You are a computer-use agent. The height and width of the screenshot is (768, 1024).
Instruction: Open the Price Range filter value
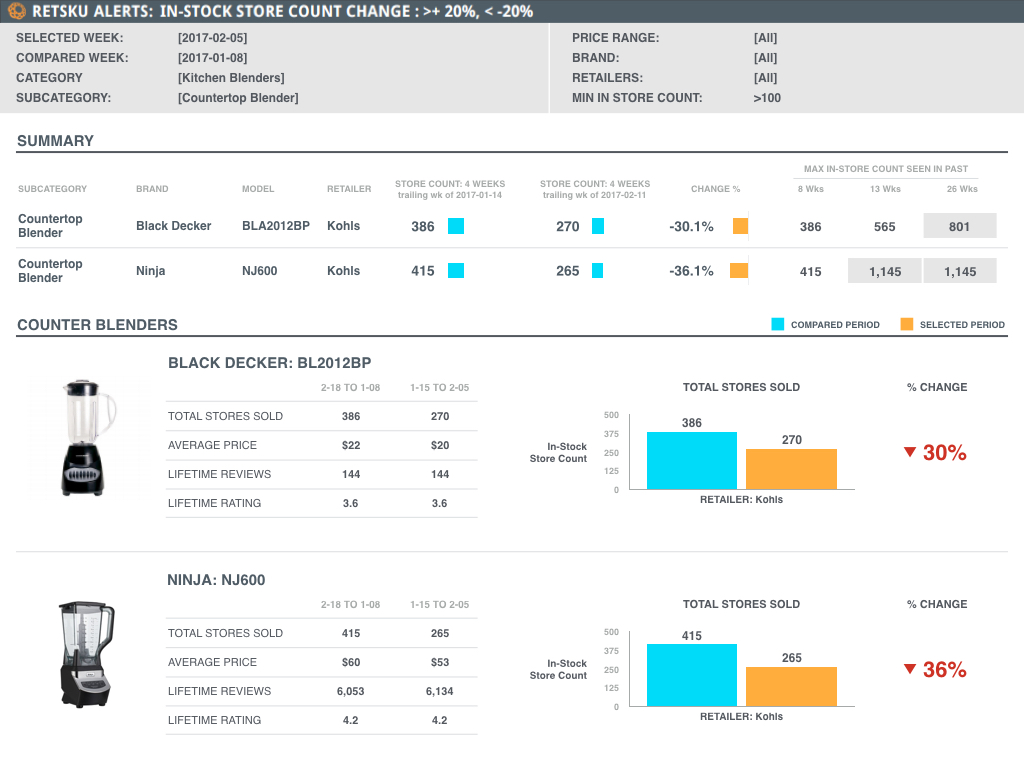click(x=765, y=38)
